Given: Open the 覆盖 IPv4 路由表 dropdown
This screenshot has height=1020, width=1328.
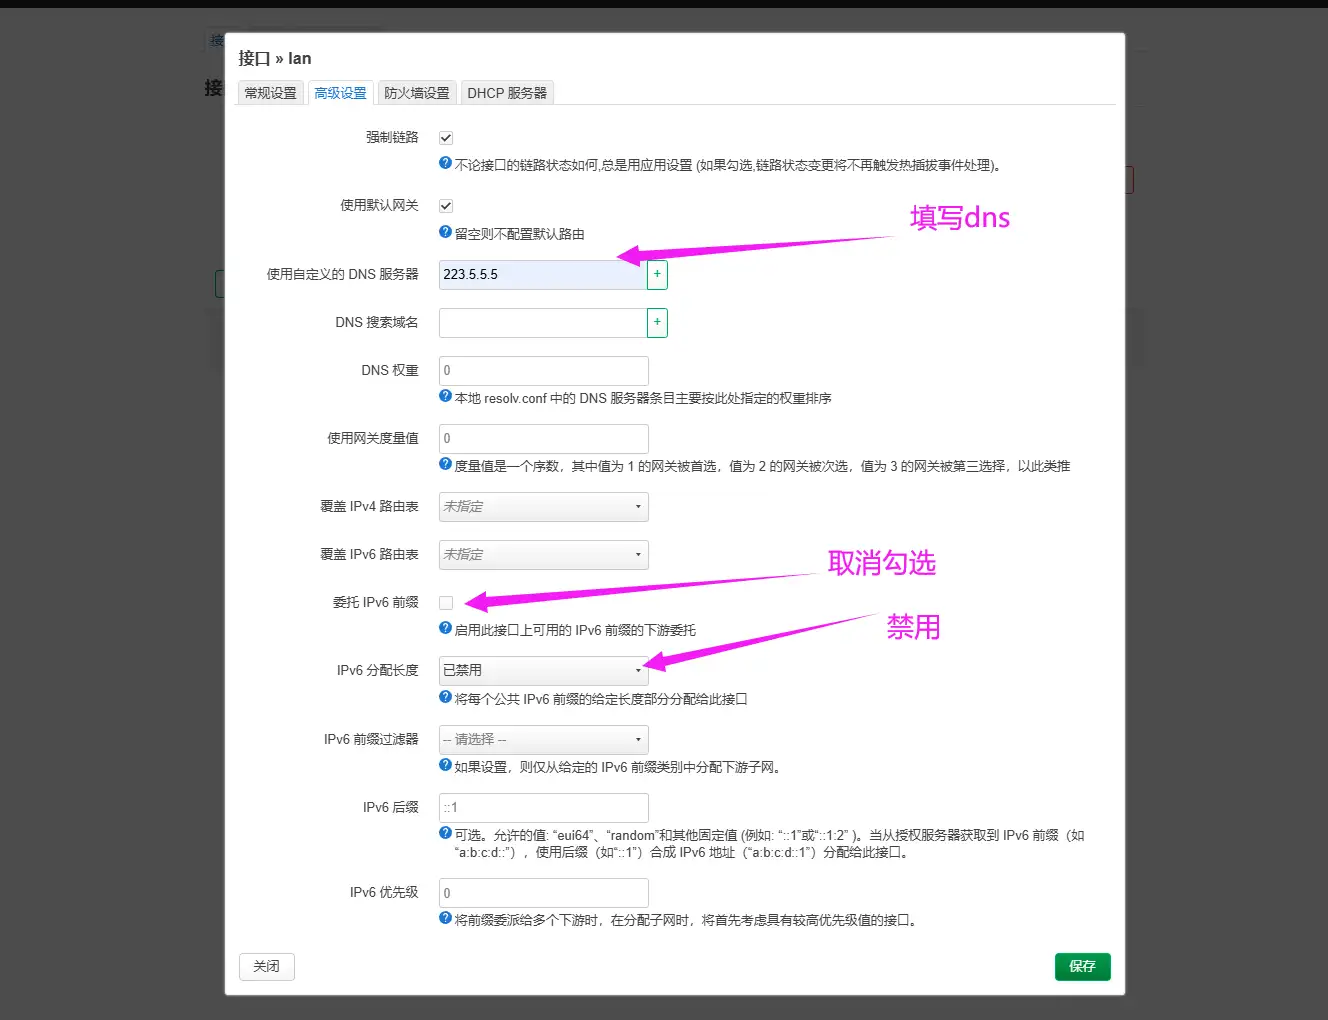Looking at the screenshot, I should [543, 507].
